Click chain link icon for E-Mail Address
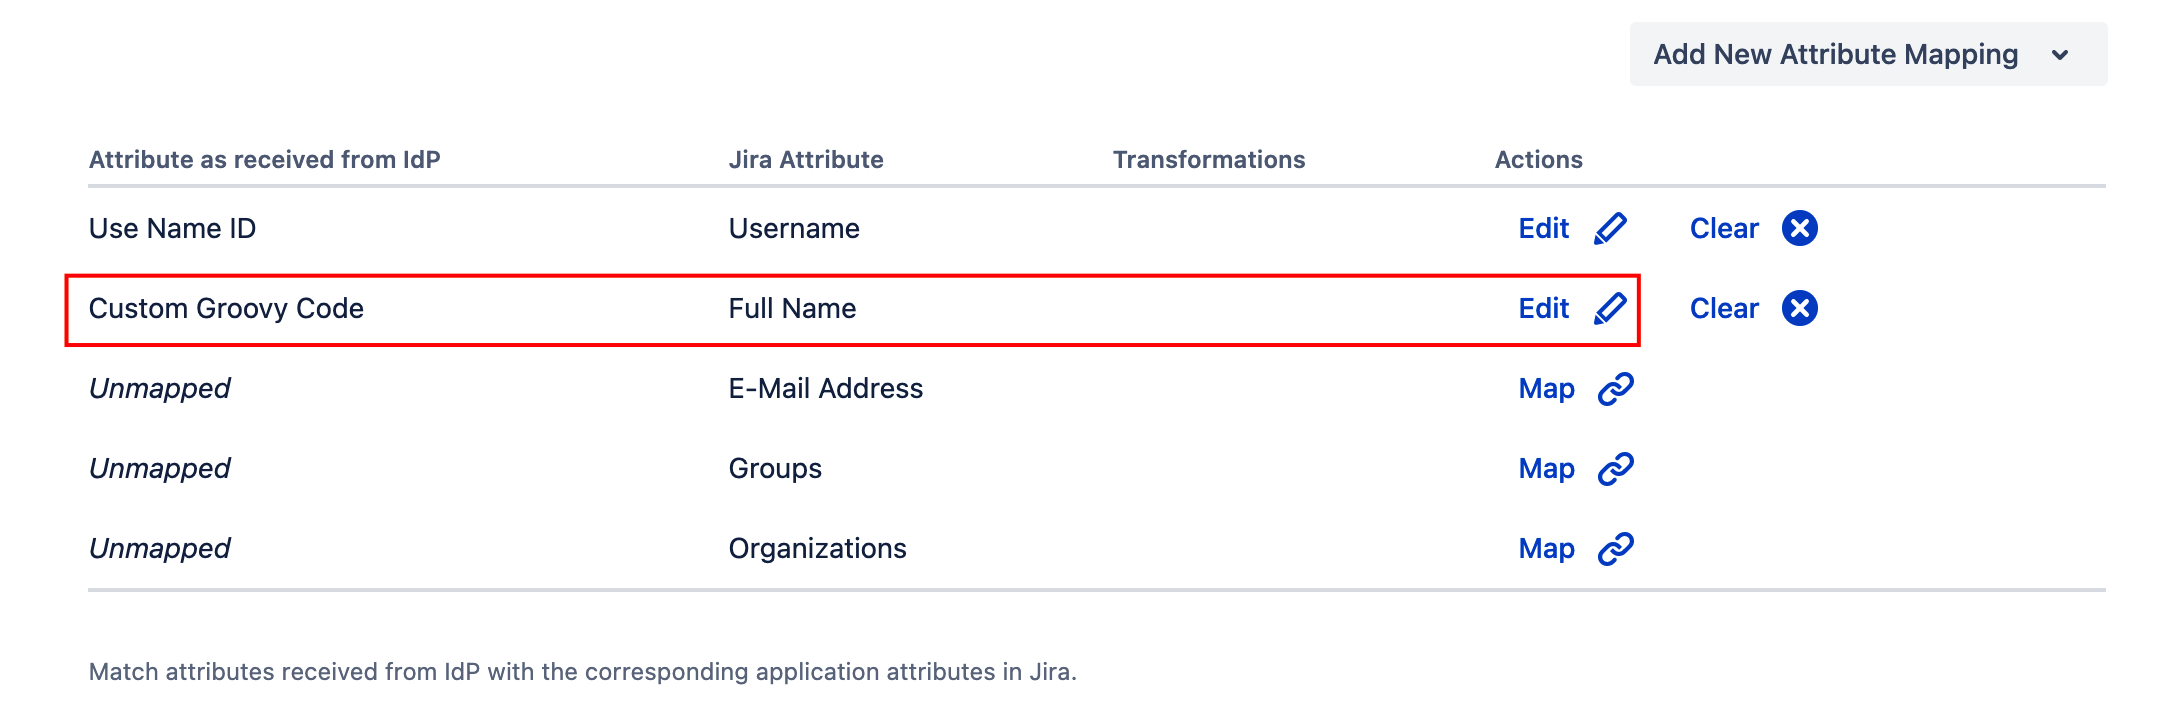 pyautogui.click(x=1616, y=389)
